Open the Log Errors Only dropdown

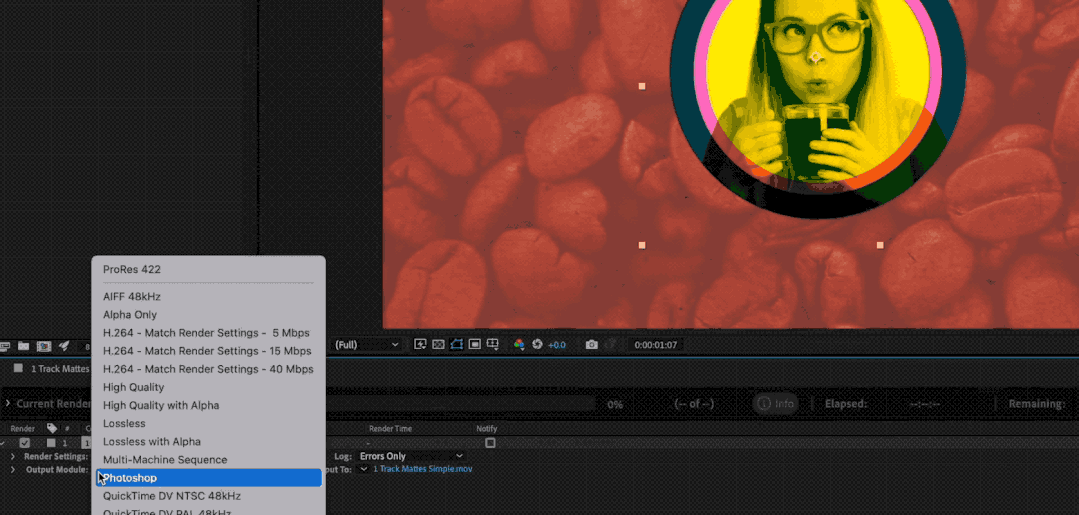[411, 456]
